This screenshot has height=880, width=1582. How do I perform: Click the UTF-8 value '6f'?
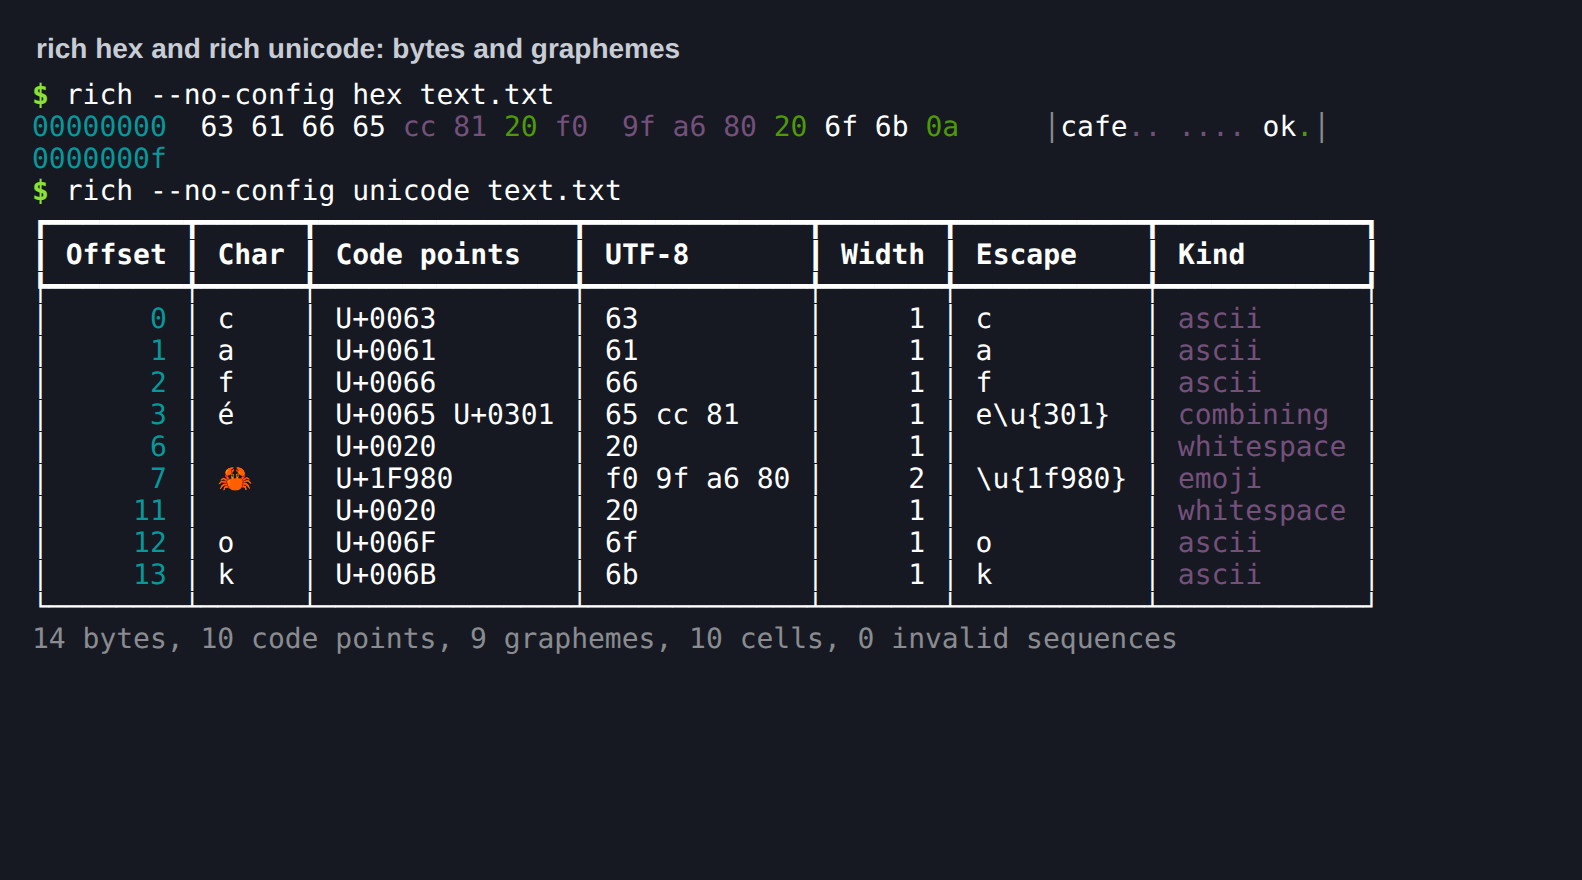pos(621,543)
